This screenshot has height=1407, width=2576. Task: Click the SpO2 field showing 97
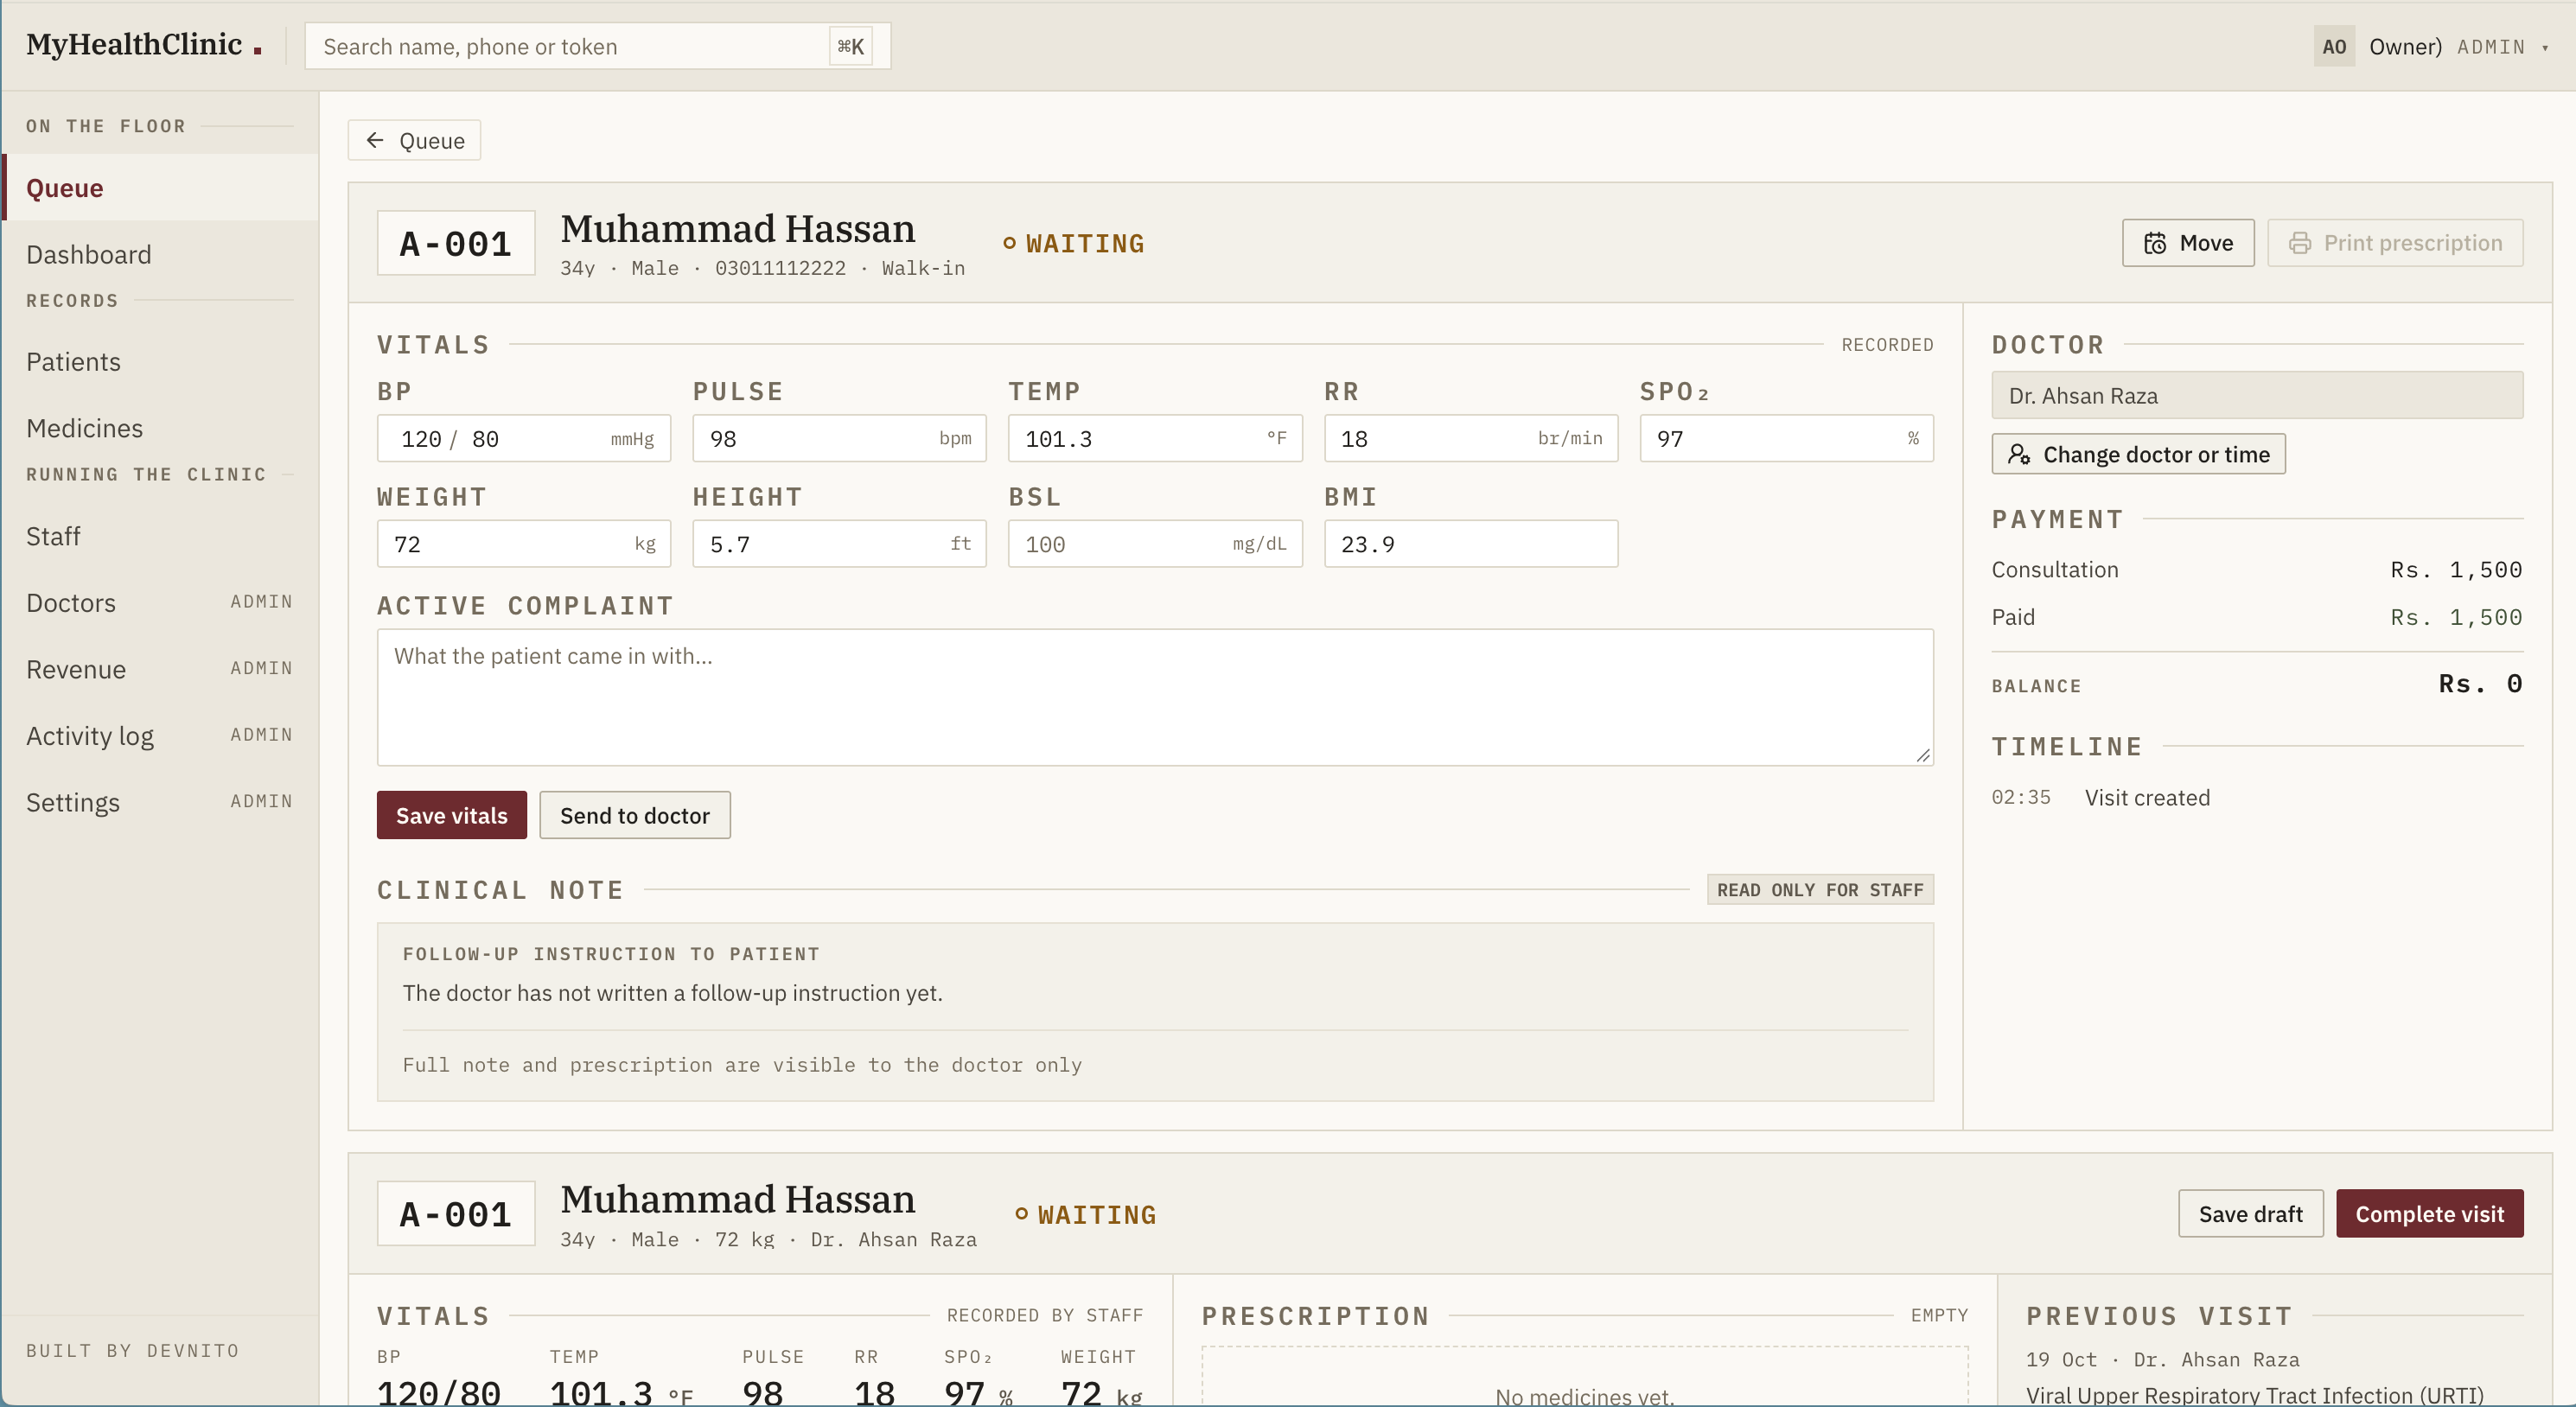click(x=1786, y=438)
